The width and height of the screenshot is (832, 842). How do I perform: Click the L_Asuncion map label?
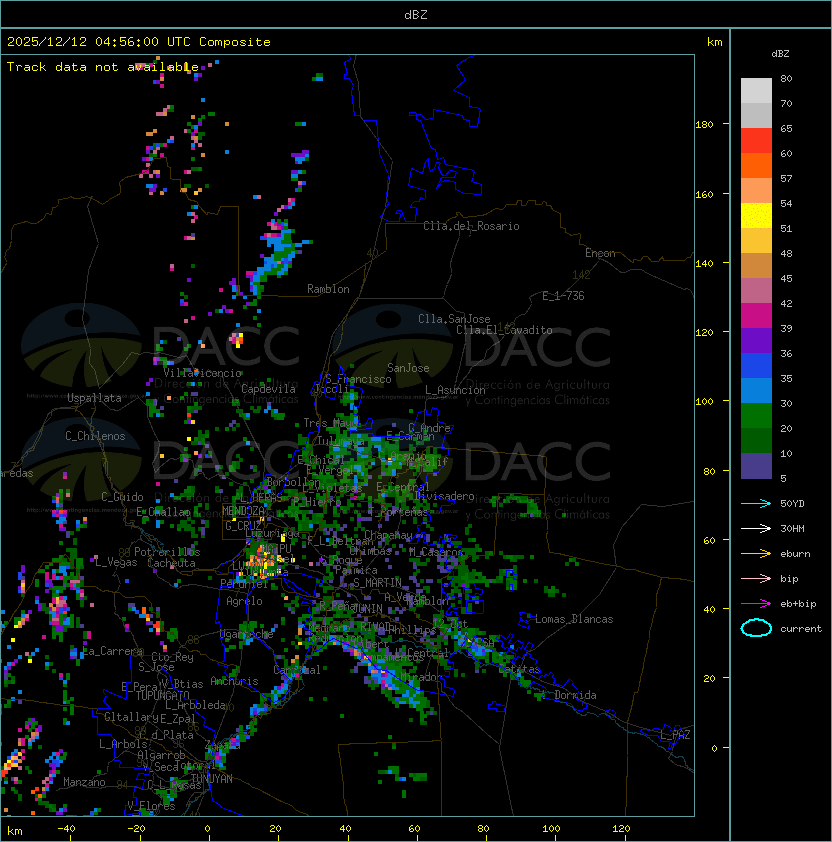point(455,390)
